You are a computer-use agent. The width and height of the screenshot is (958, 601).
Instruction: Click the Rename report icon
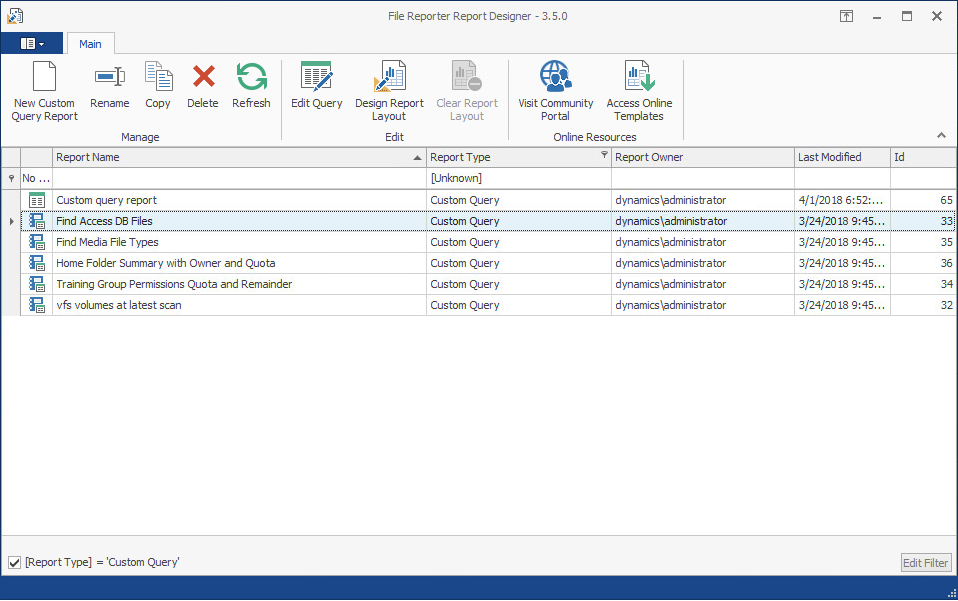click(109, 78)
